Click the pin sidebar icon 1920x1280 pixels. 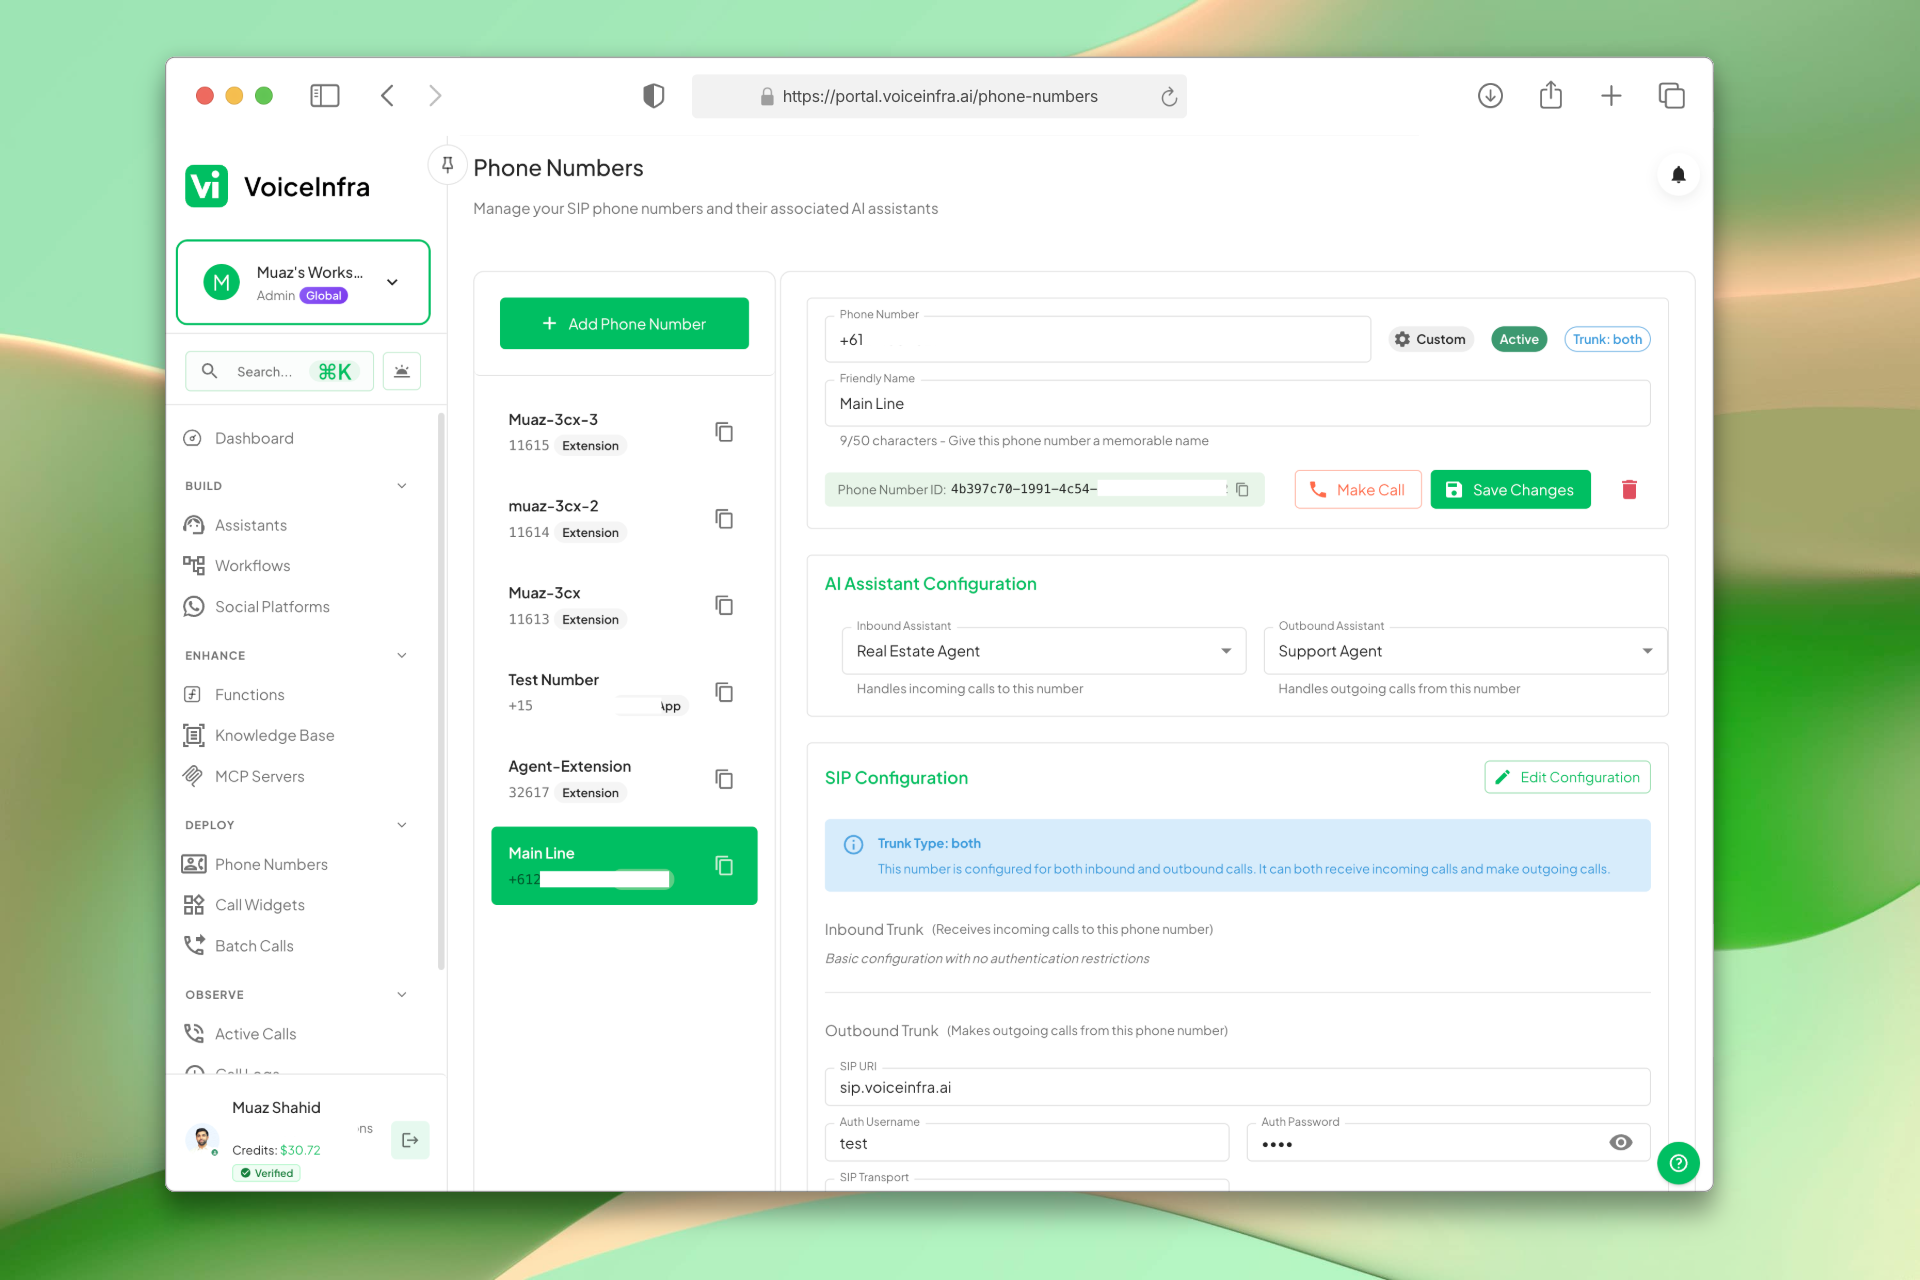coord(447,165)
